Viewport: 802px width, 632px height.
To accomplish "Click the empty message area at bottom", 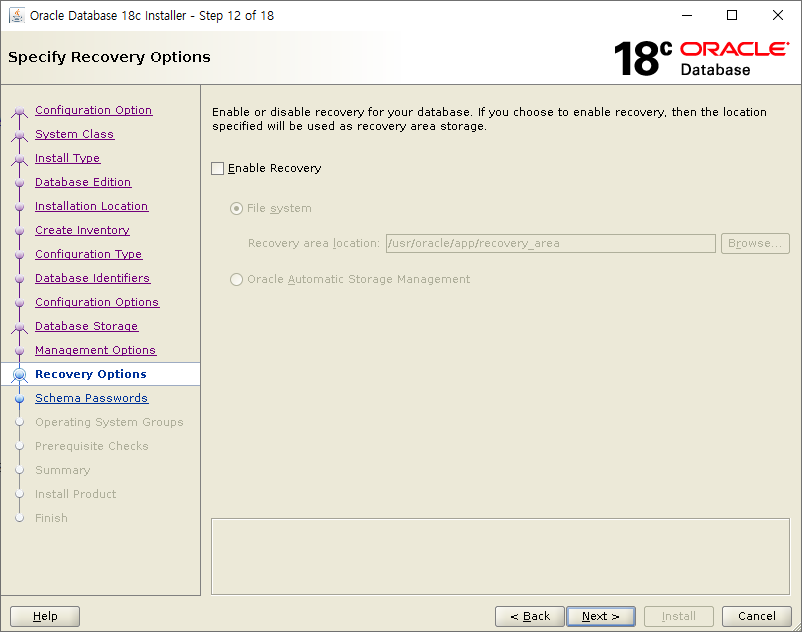I will click(500, 556).
